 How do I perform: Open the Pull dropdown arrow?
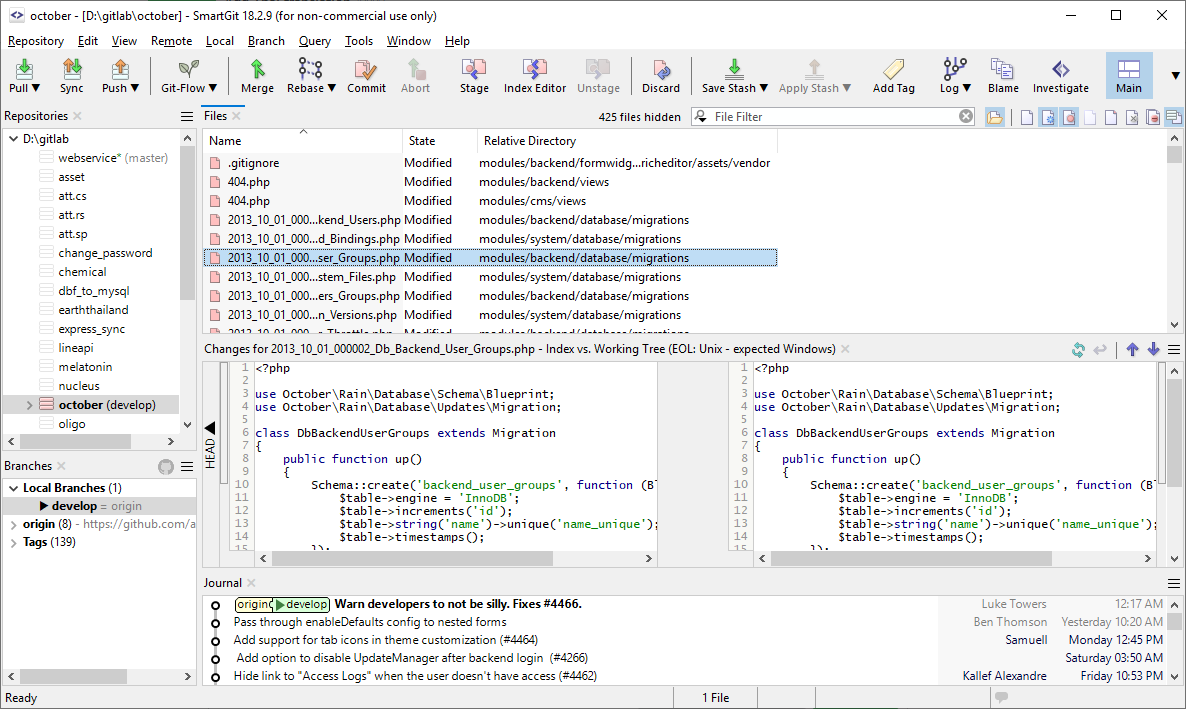pyautogui.click(x=36, y=89)
